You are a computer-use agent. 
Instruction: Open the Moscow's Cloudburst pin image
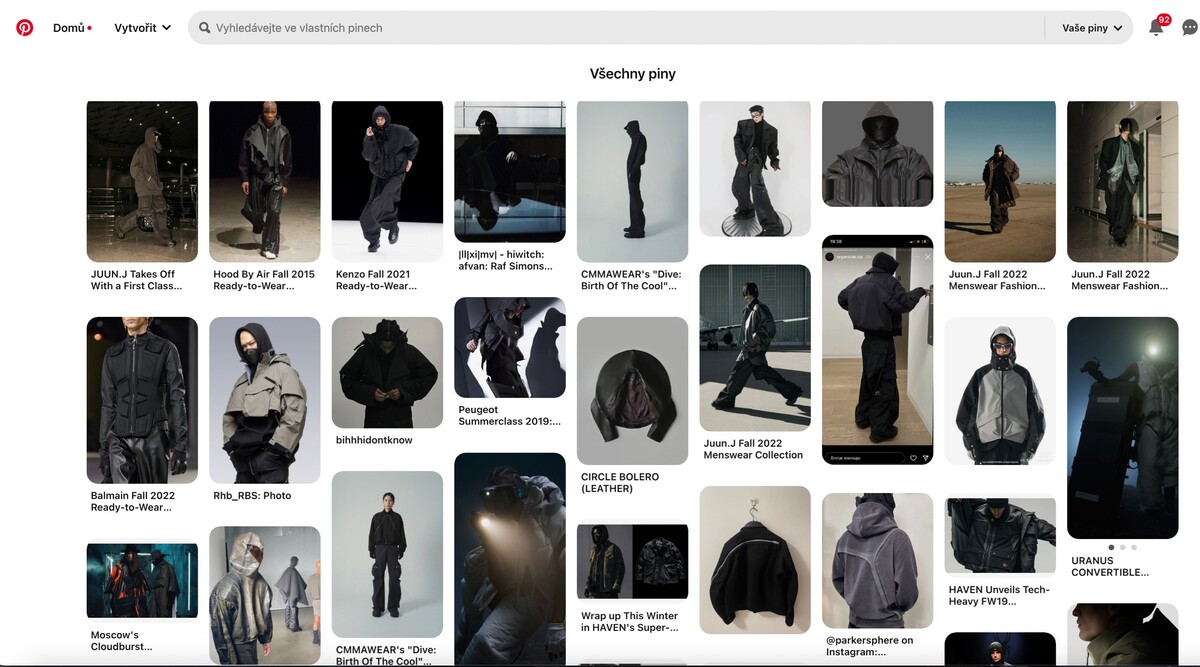tap(142, 580)
